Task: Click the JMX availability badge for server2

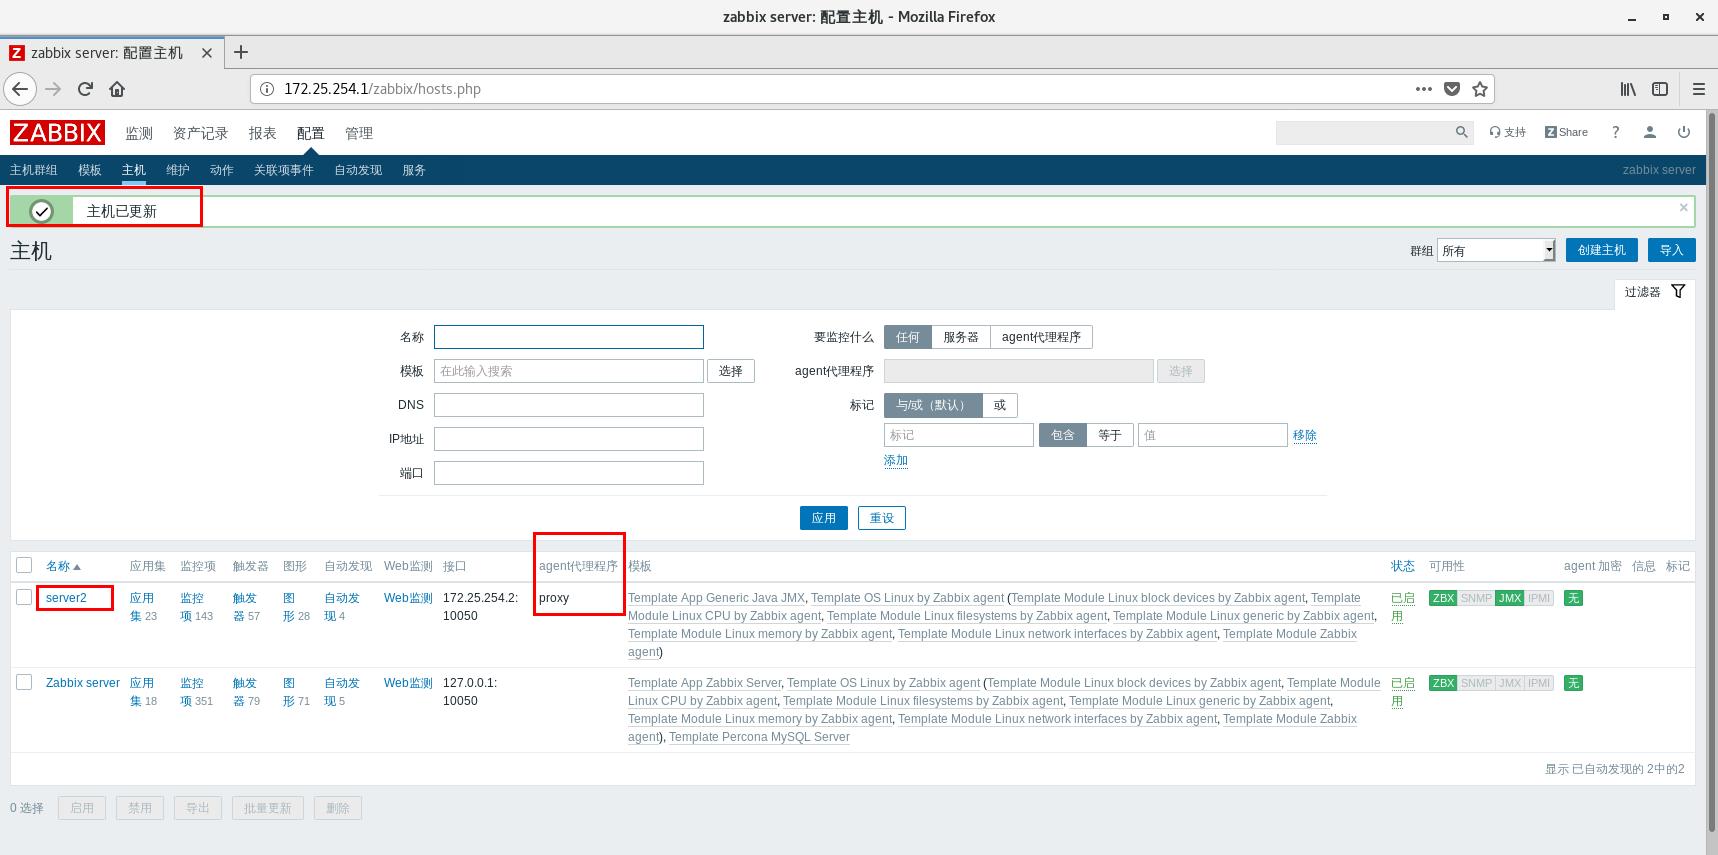Action: click(1510, 598)
